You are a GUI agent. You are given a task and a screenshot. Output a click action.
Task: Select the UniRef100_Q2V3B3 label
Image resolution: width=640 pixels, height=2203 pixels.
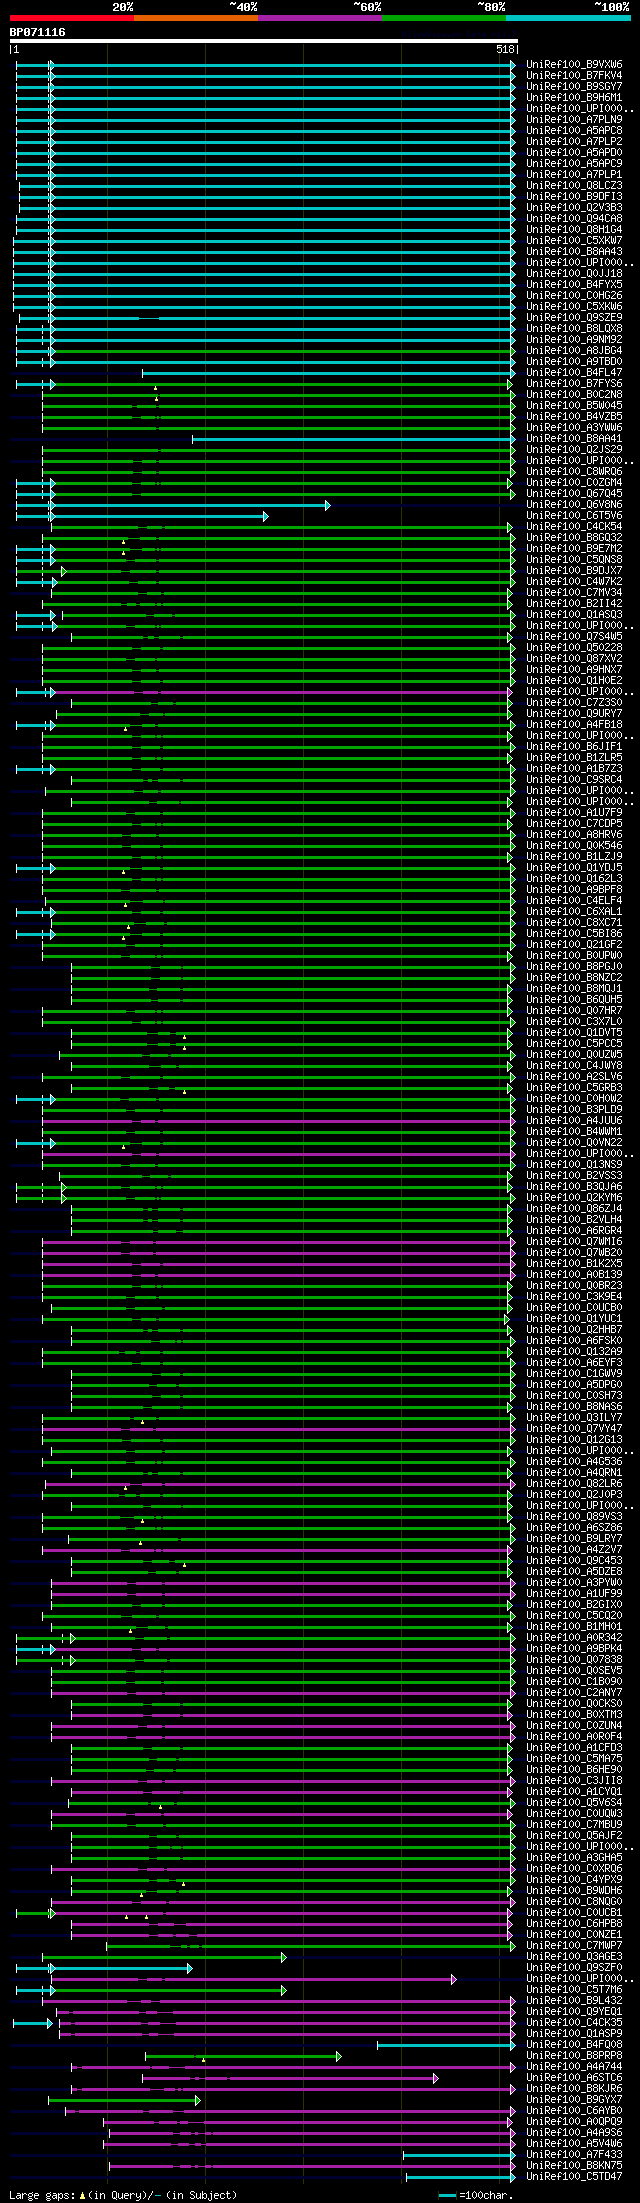coord(574,208)
